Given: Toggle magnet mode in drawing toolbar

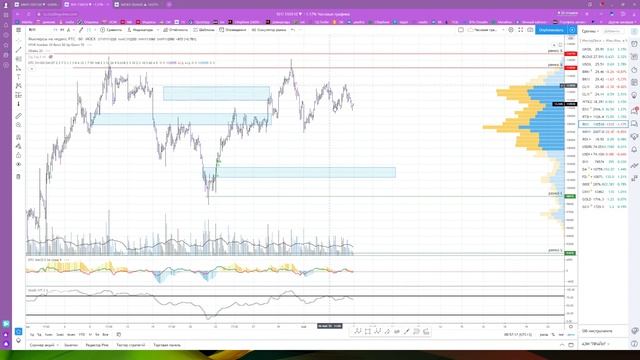Looking at the screenshot, I should coord(18,137).
